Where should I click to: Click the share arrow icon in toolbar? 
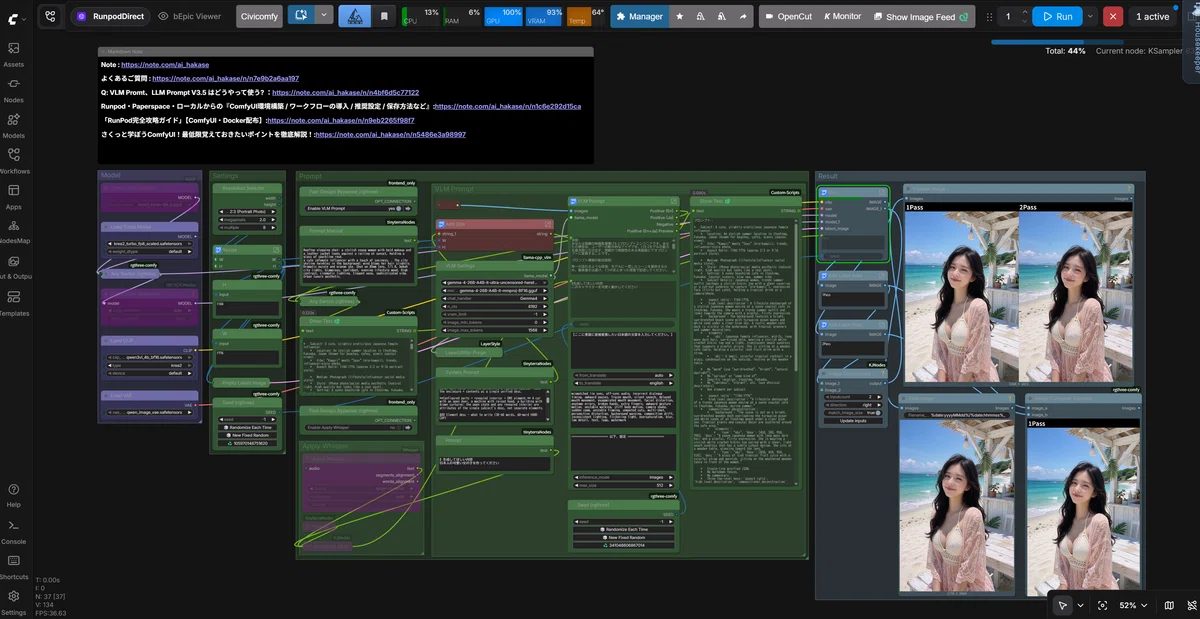[742, 16]
